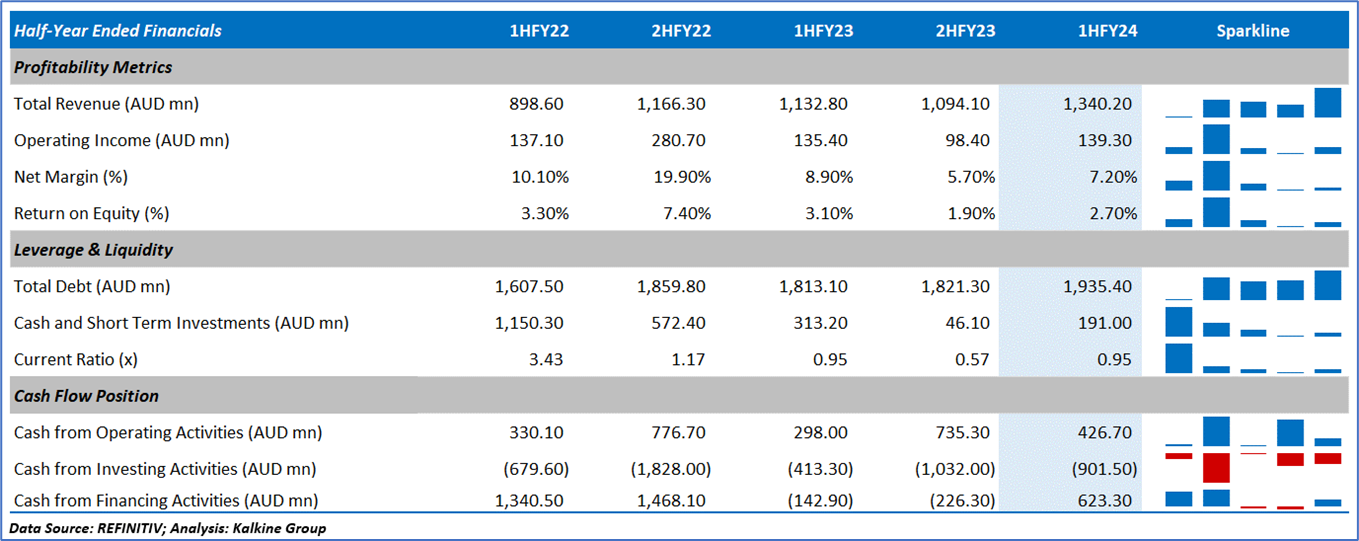
Task: Click the Sparkline column header
Action: (x=1253, y=31)
